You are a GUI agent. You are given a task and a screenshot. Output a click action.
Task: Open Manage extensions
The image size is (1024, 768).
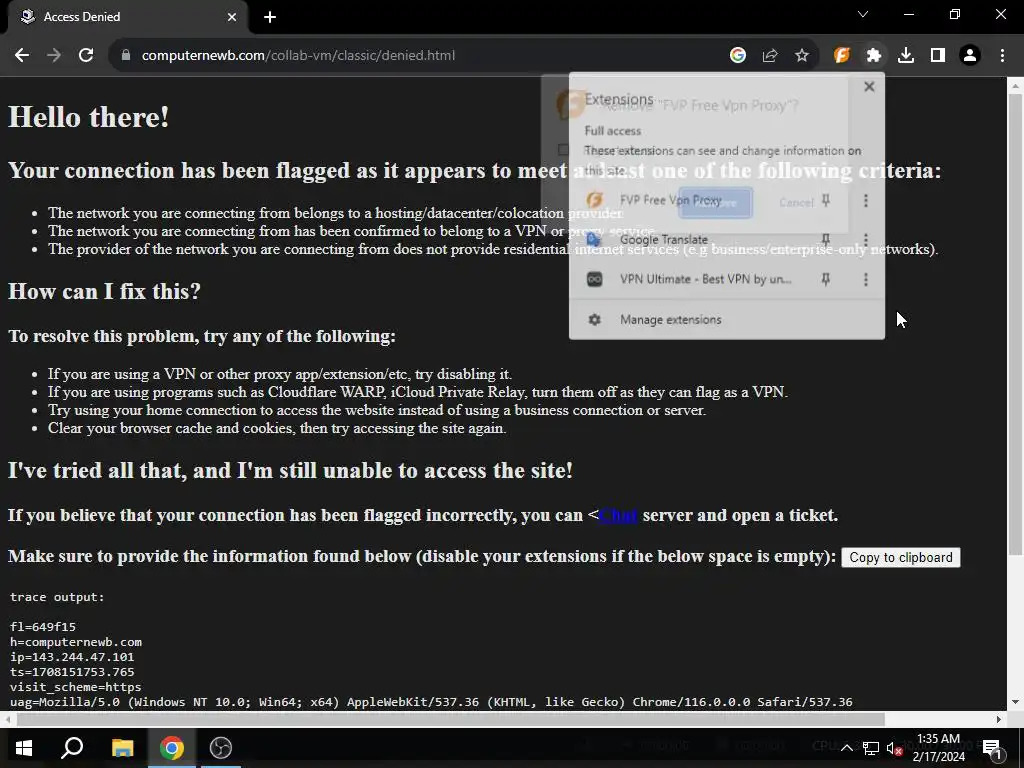727,319
